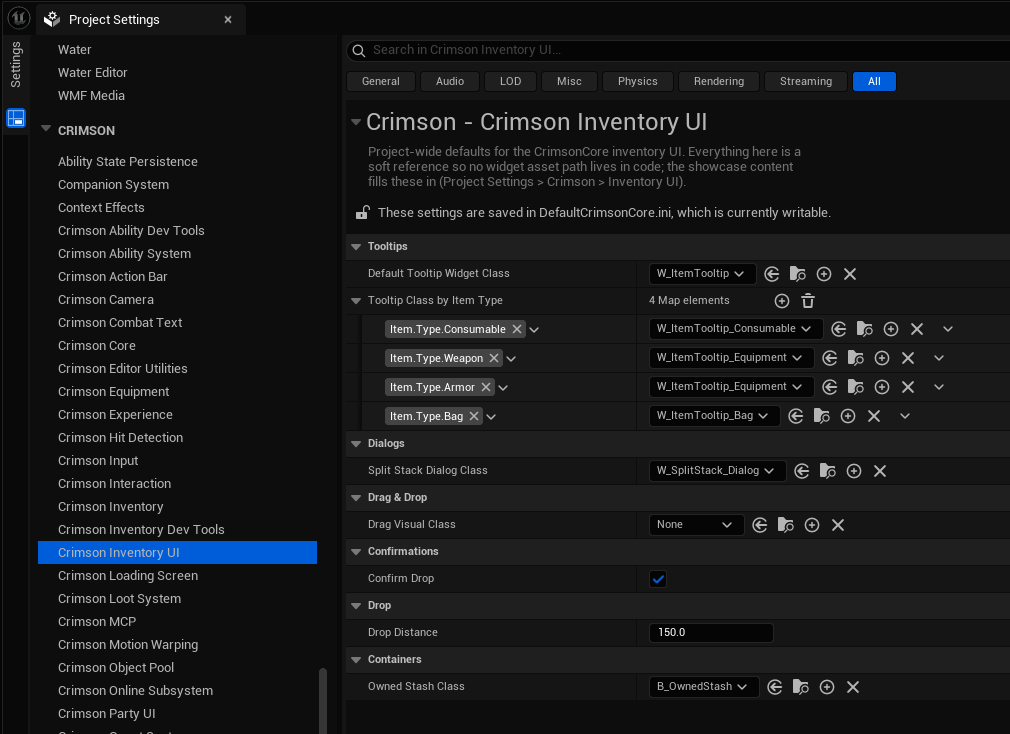Click the settings category list scrollbar
The image size is (1010, 734).
(323, 701)
